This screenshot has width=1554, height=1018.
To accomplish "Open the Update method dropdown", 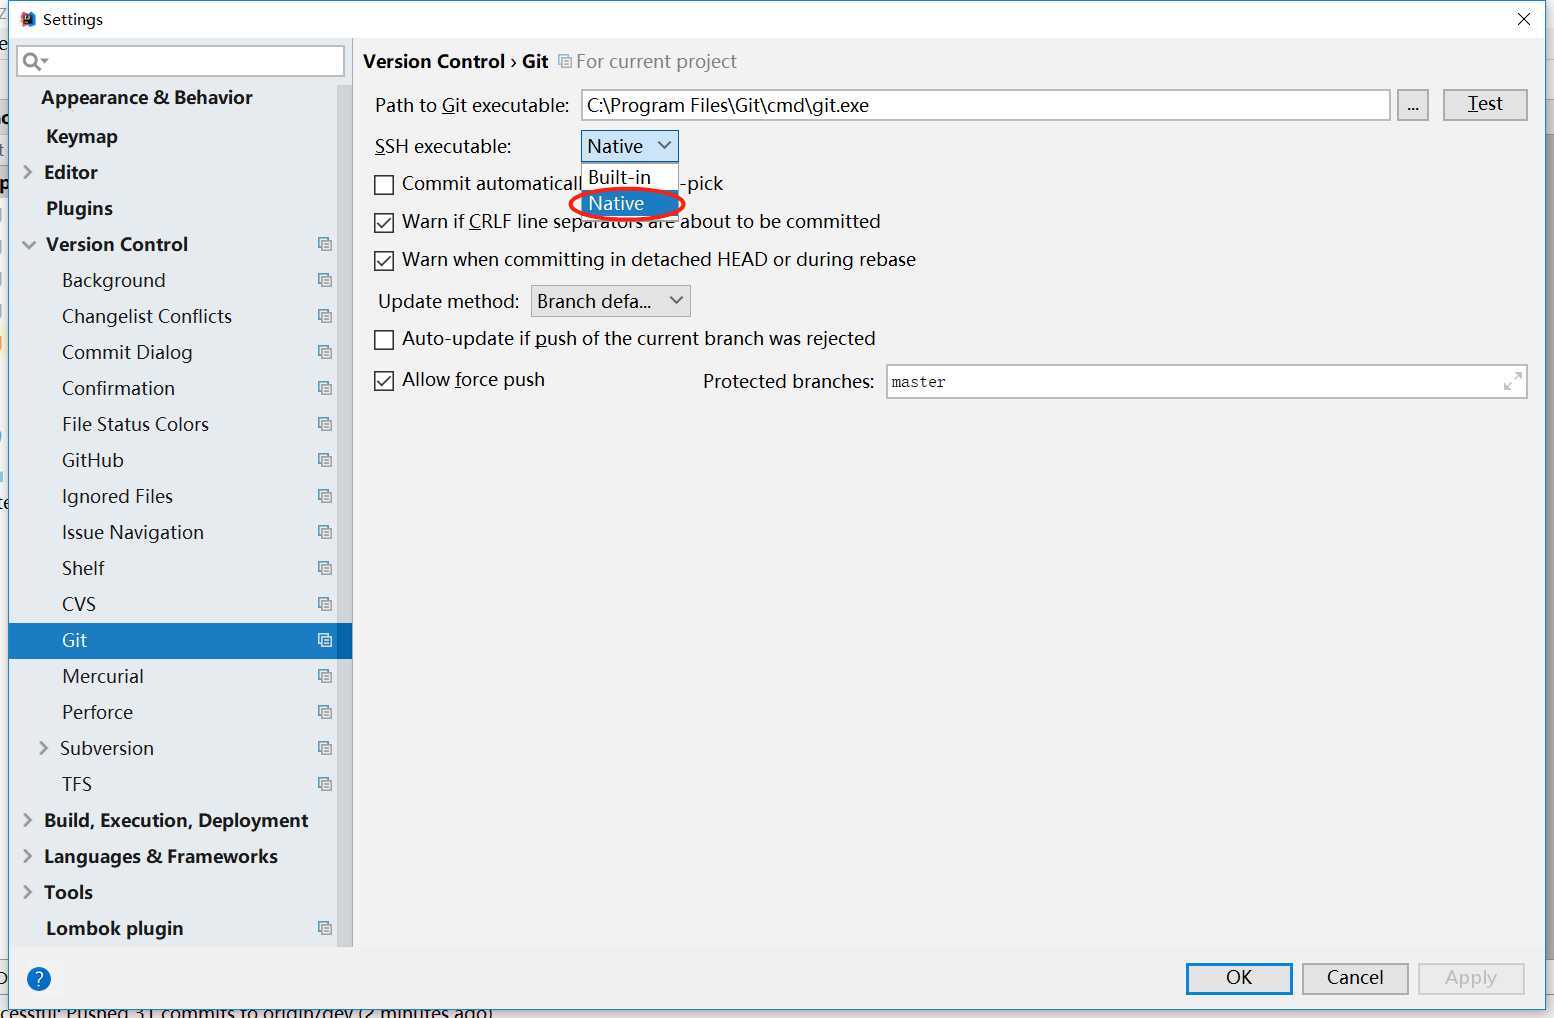I will tap(611, 301).
